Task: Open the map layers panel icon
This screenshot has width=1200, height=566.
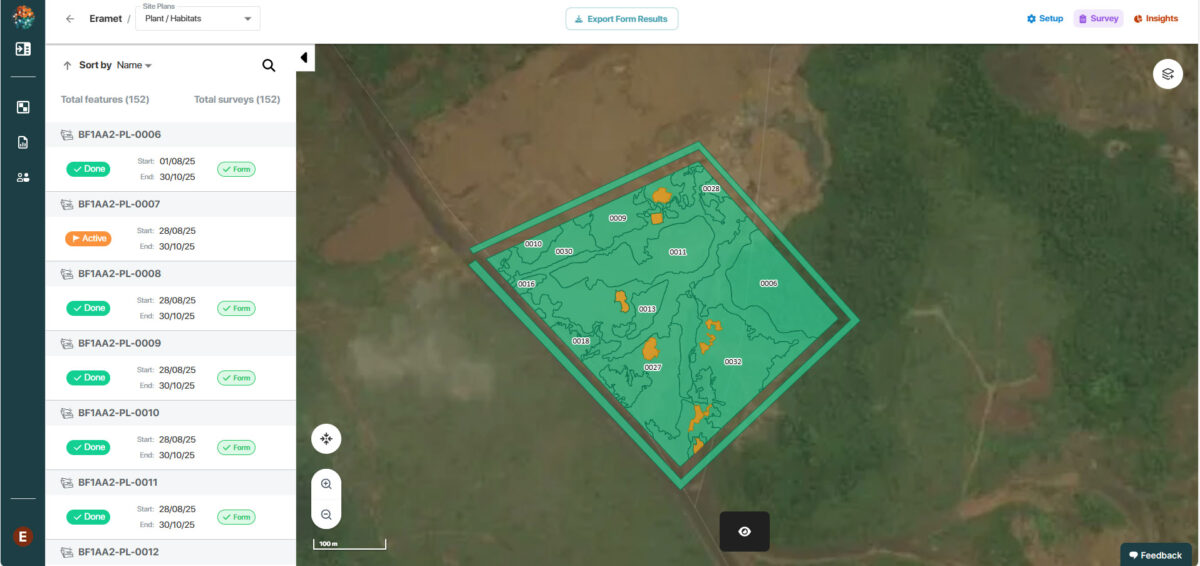Action: point(1167,74)
